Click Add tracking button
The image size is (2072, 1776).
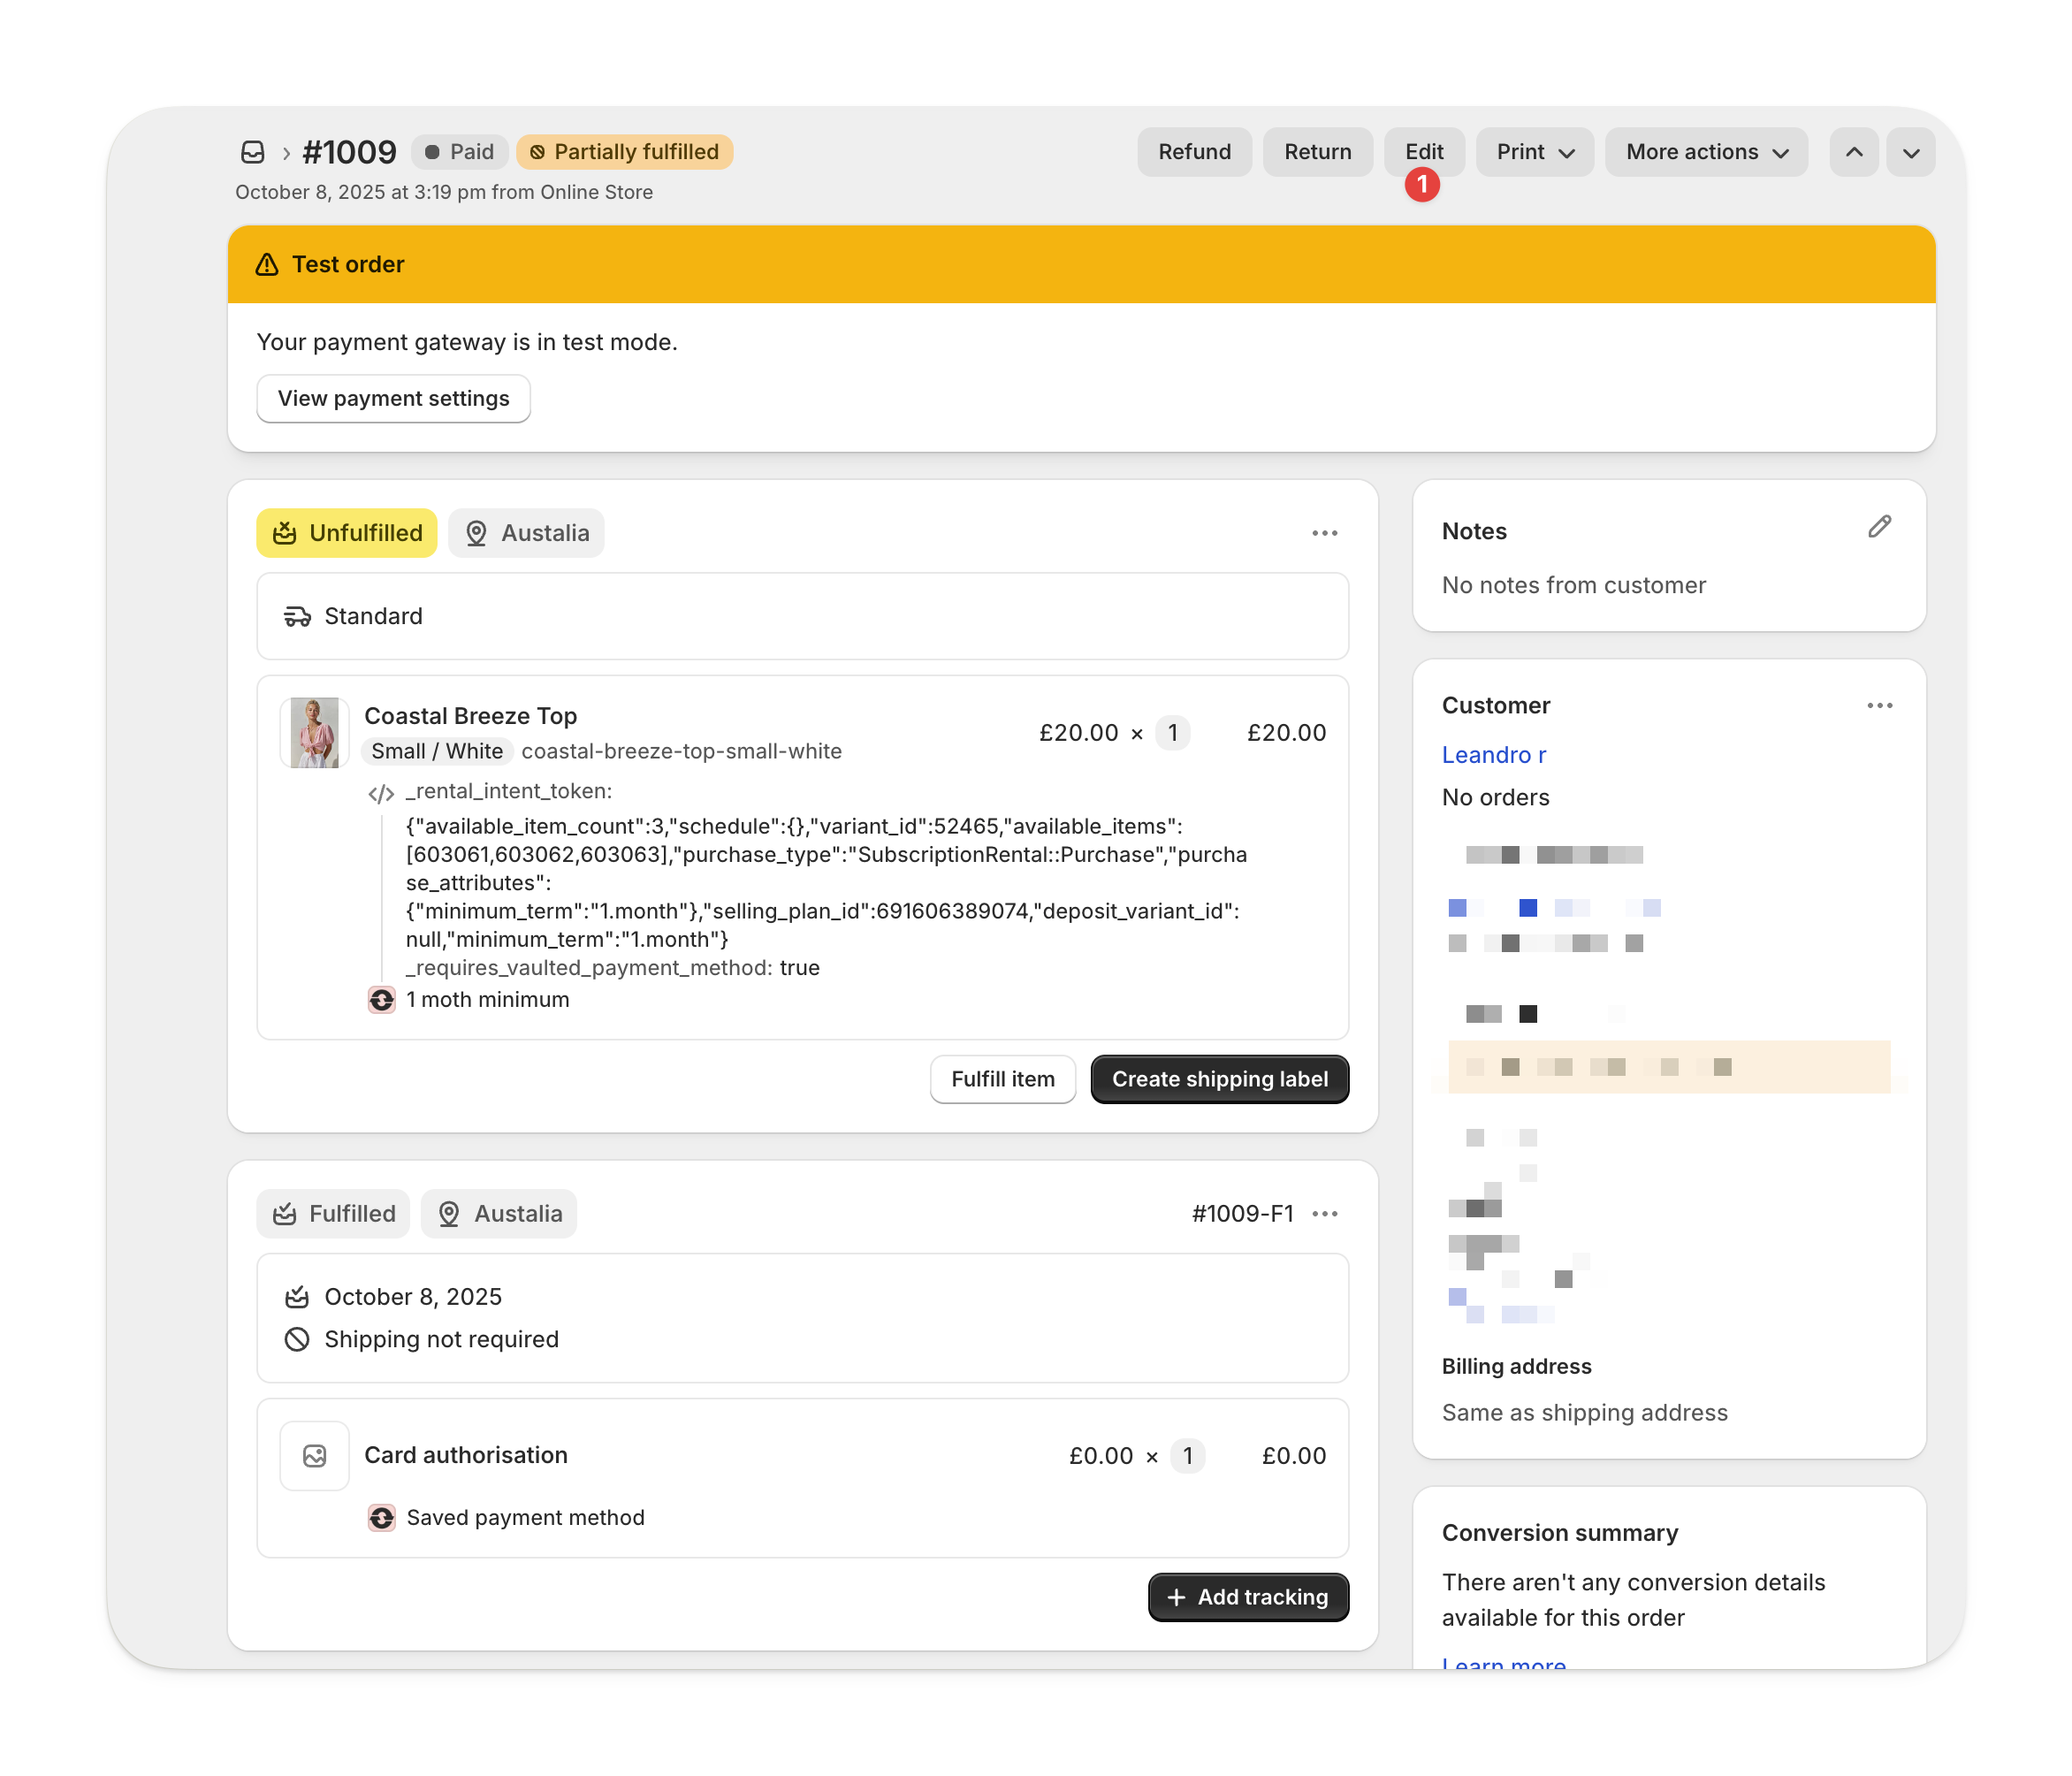pyautogui.click(x=1247, y=1597)
